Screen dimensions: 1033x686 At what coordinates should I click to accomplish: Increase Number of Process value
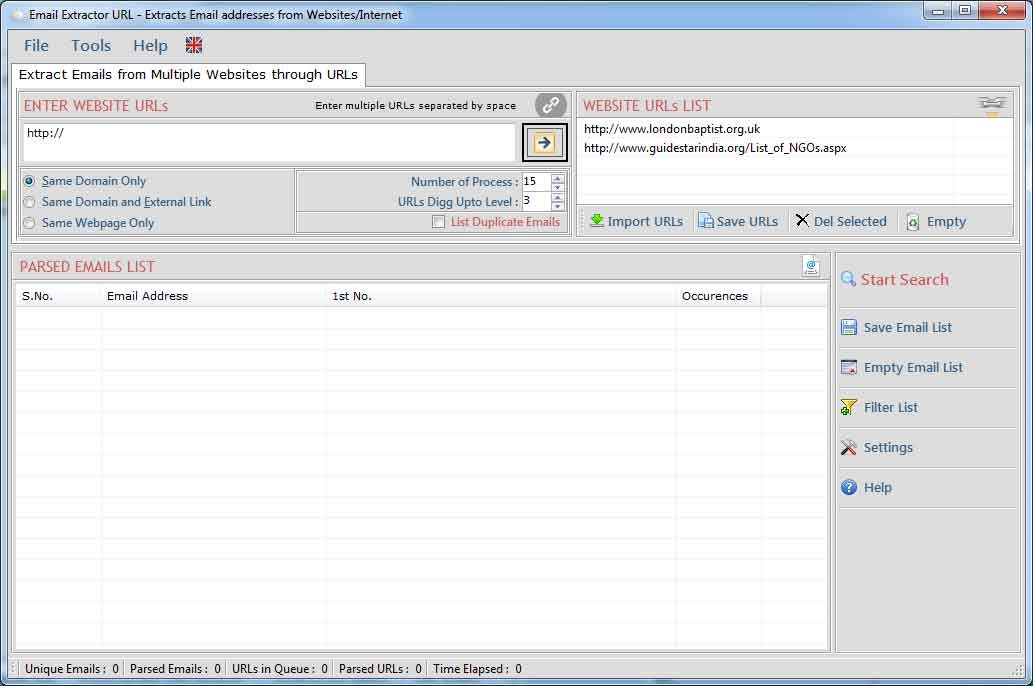[557, 178]
